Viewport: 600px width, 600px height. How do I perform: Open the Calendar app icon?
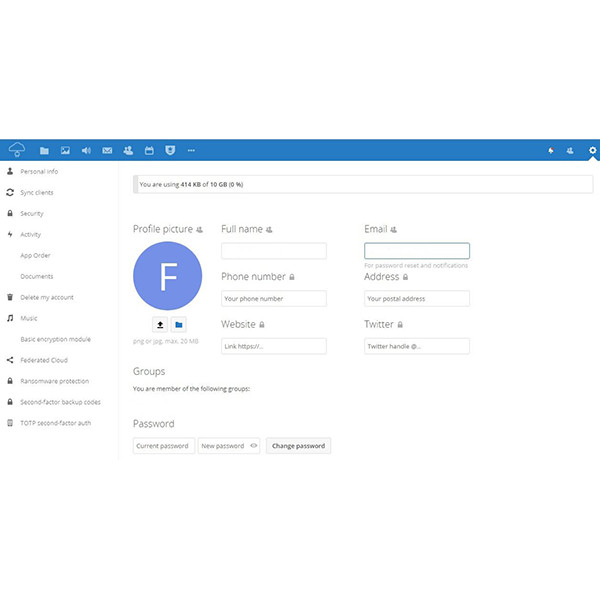click(149, 151)
